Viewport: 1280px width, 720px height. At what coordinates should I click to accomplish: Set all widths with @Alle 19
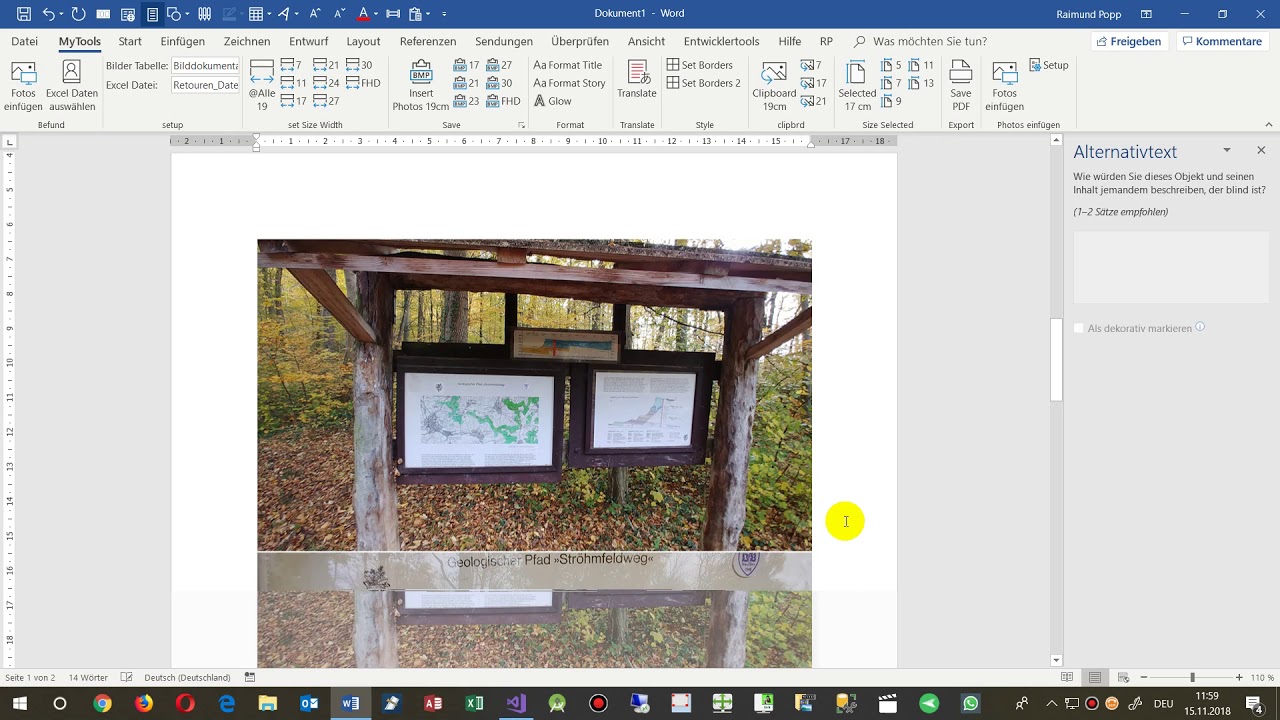[x=262, y=86]
